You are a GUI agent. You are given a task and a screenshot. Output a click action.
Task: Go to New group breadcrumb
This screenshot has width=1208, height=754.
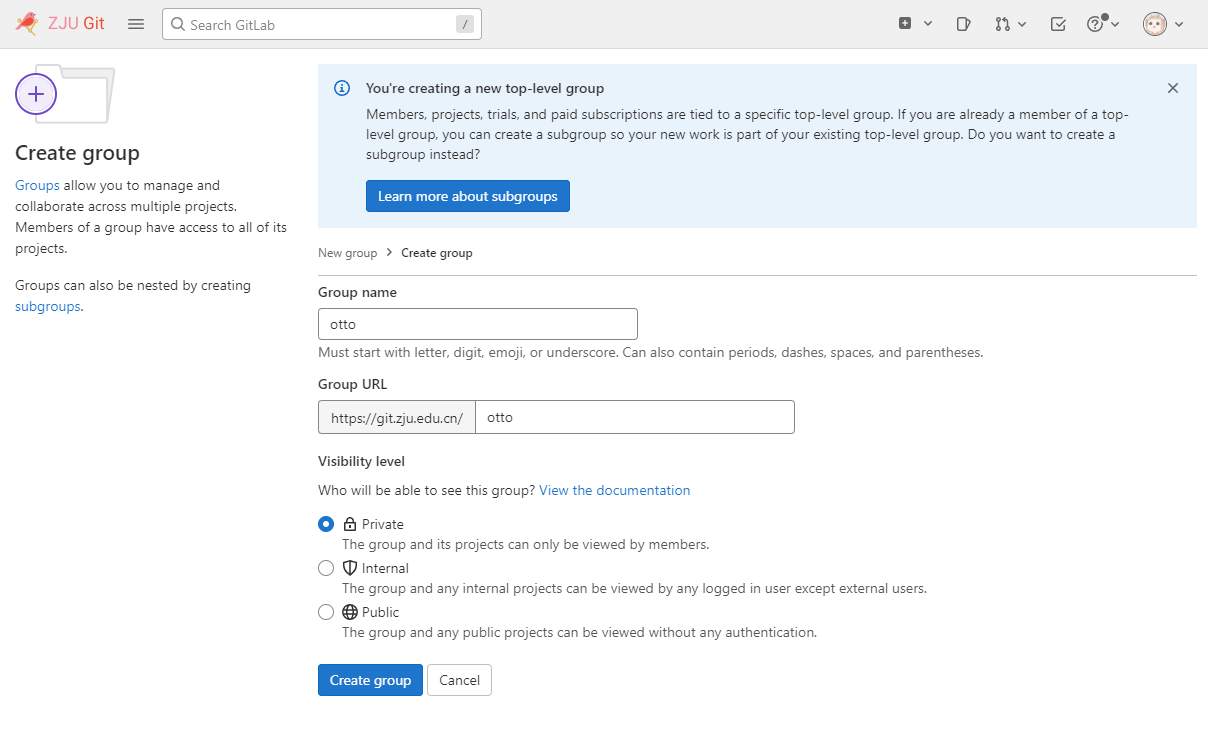(x=347, y=253)
